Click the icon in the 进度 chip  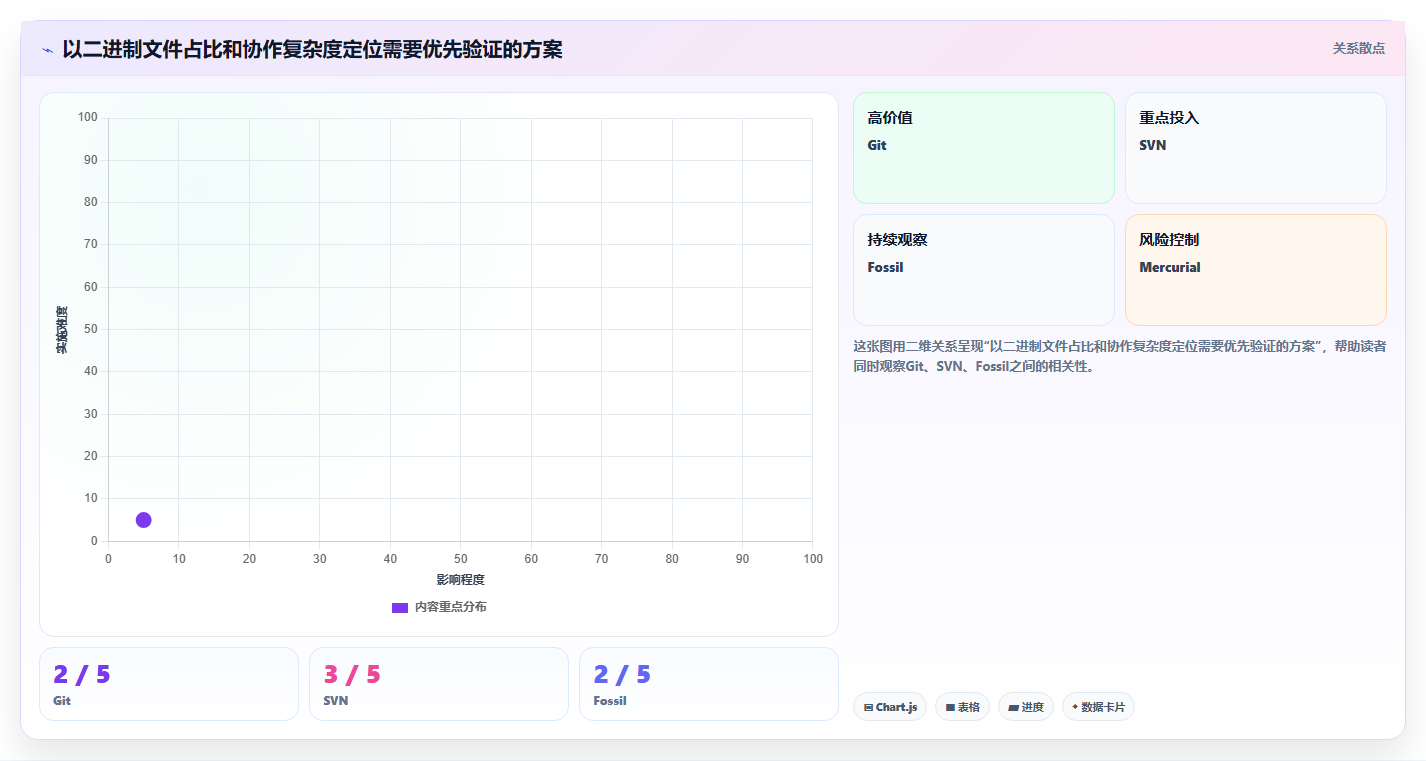(x=1013, y=707)
